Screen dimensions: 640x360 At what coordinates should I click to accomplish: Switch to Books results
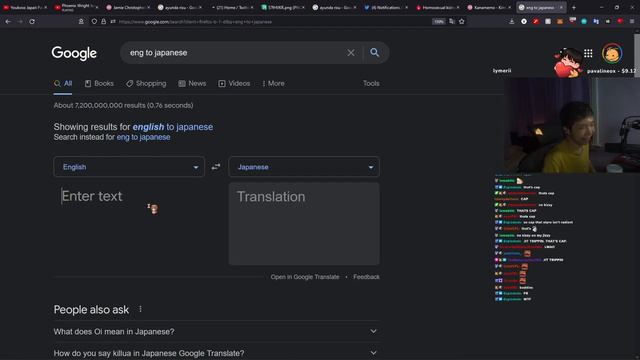(x=99, y=83)
